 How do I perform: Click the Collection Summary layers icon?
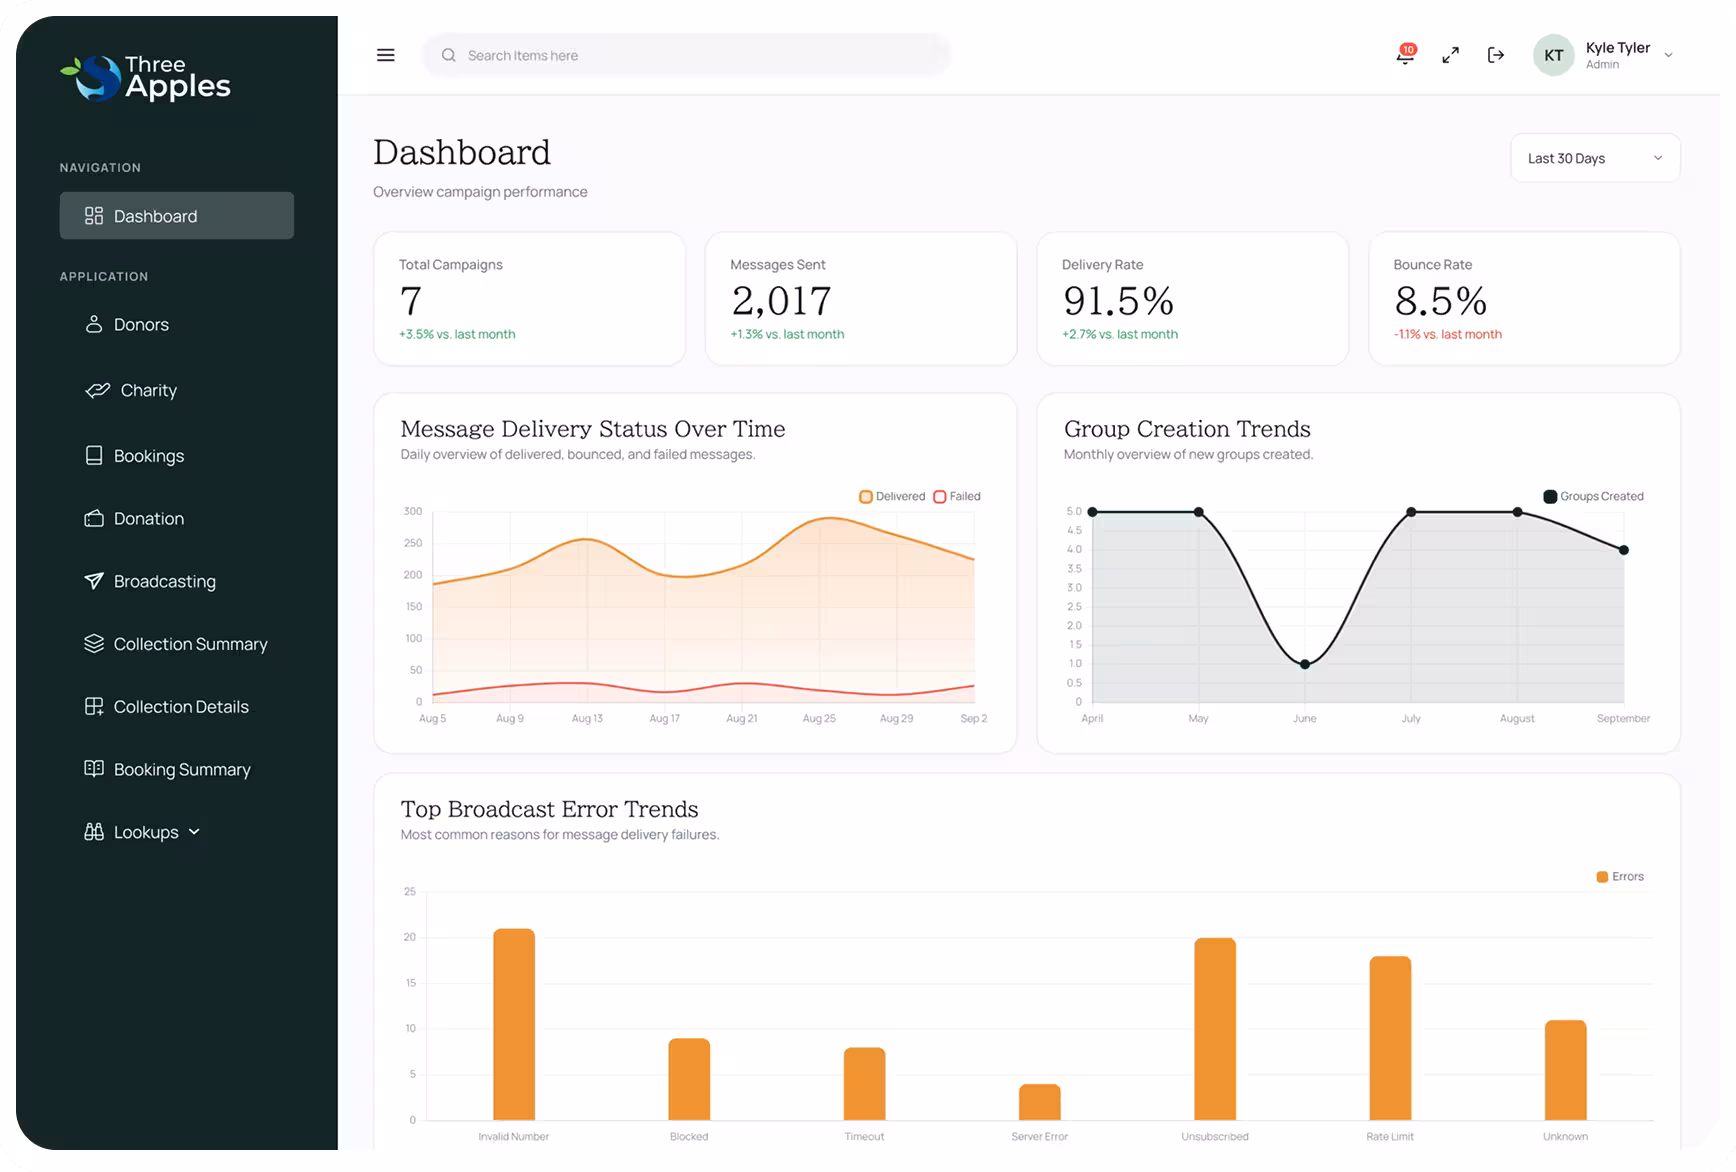tap(94, 643)
